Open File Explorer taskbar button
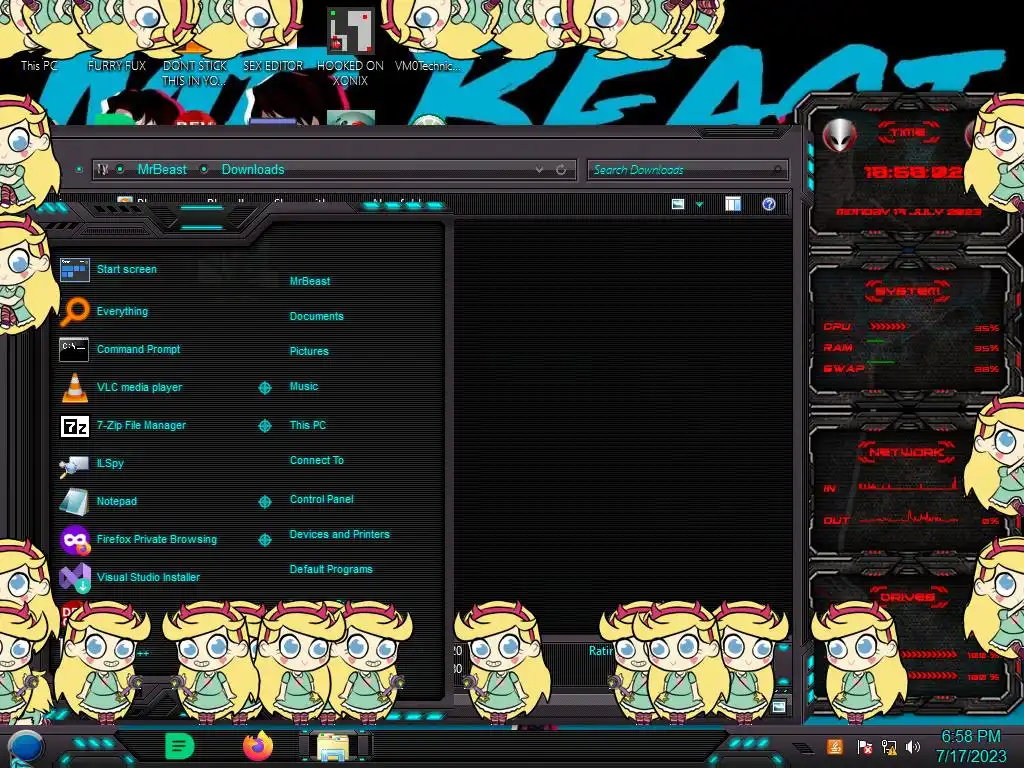 336,746
